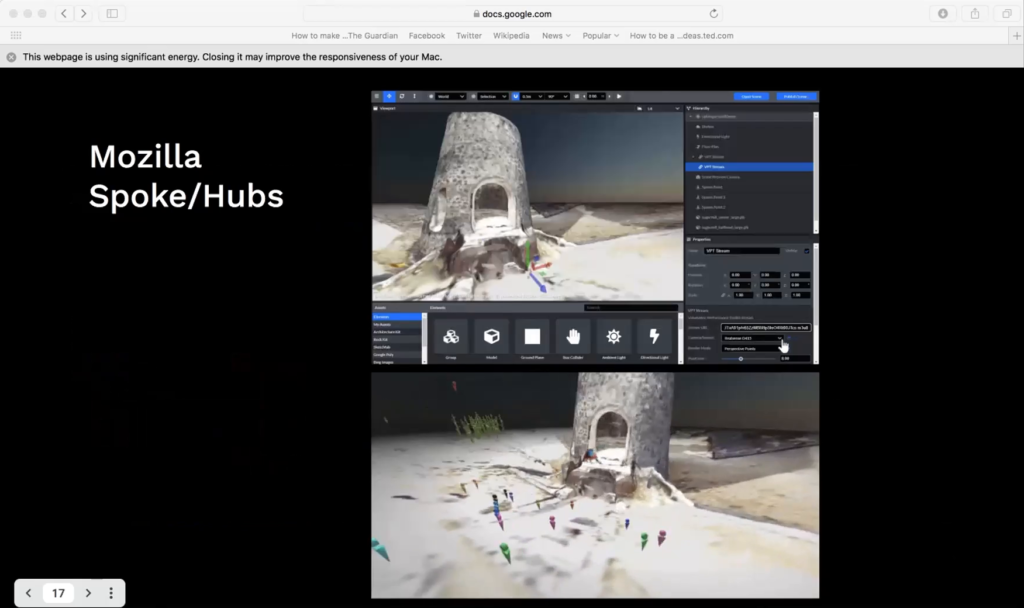Toggle the uniform scale lock icon
The width and height of the screenshot is (1024, 608).
tap(723, 295)
